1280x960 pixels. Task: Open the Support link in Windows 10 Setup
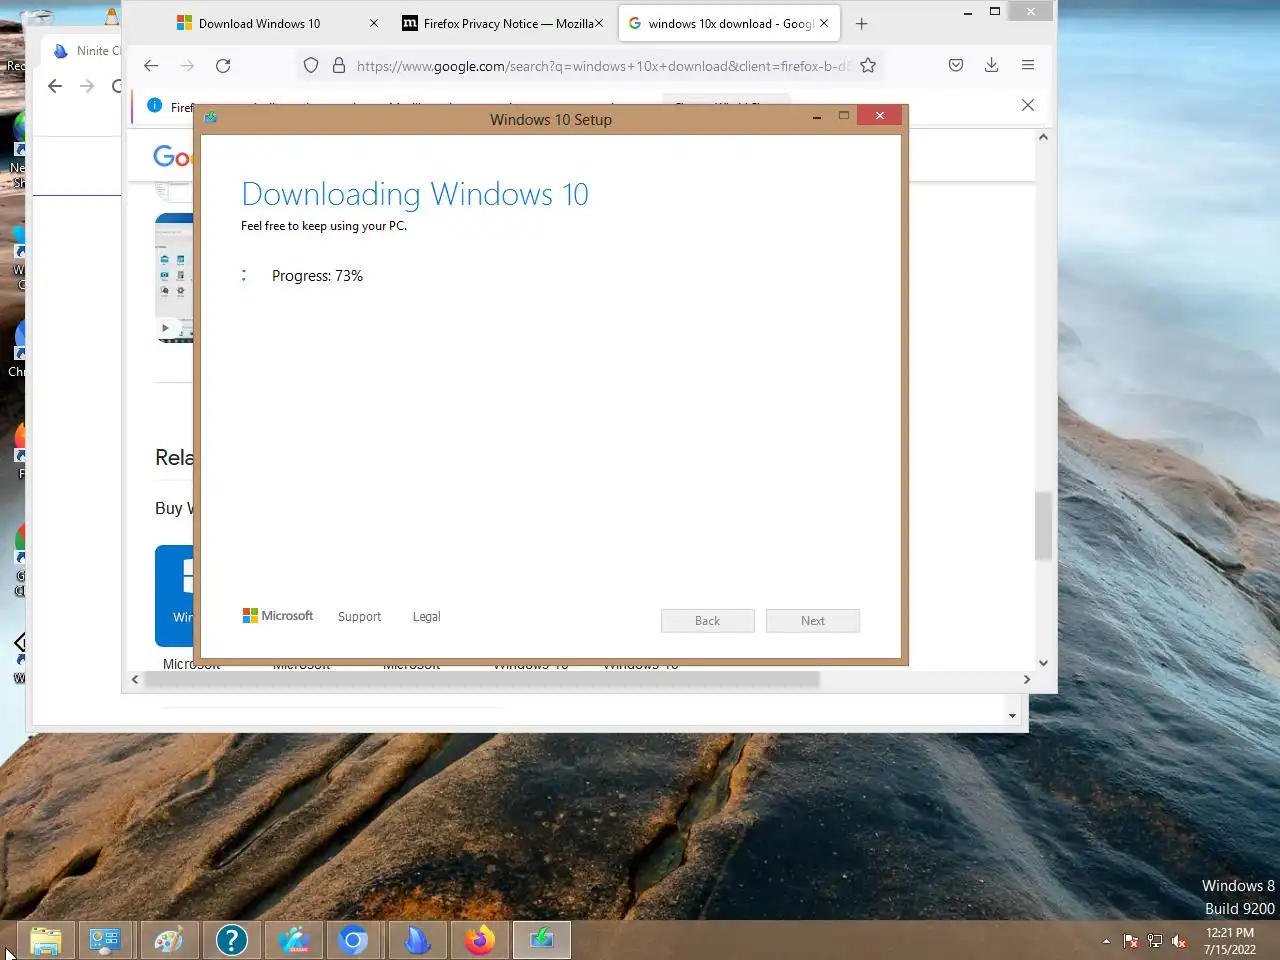[359, 617]
